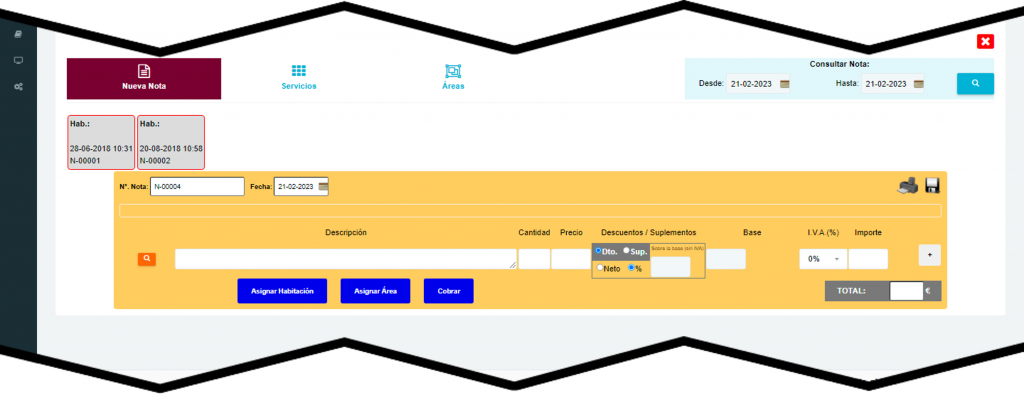Click the gears icon in left sidebar
The image size is (1024, 418).
[x=18, y=86]
